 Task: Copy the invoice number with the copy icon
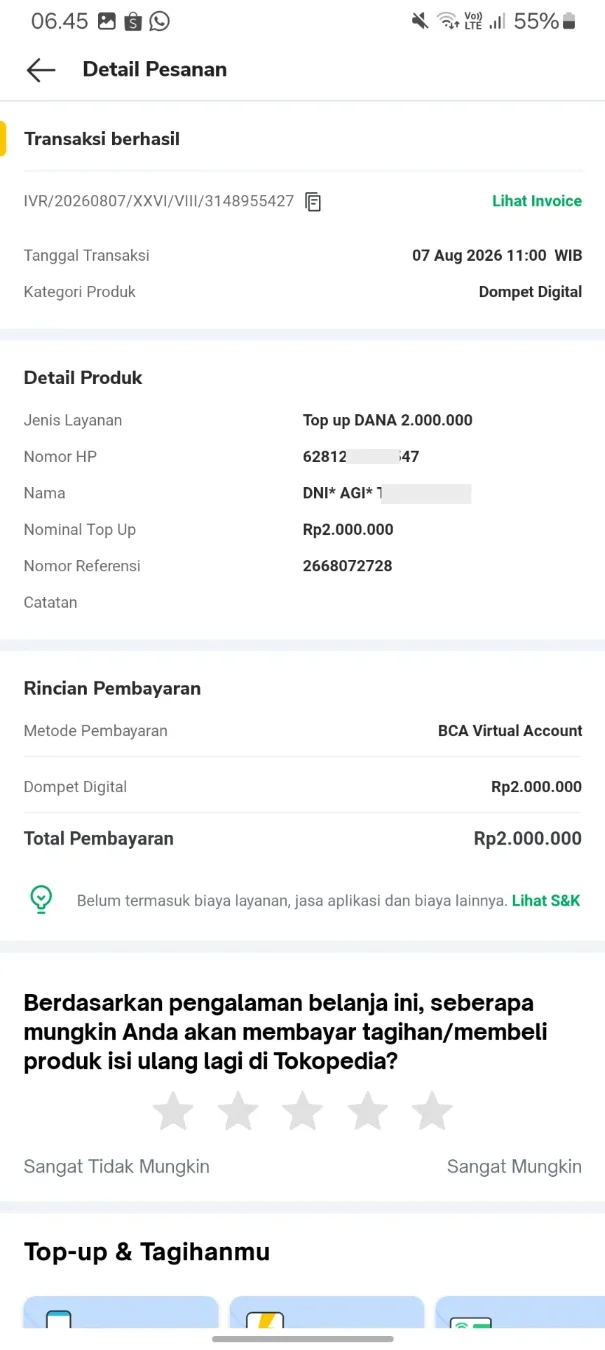[313, 201]
